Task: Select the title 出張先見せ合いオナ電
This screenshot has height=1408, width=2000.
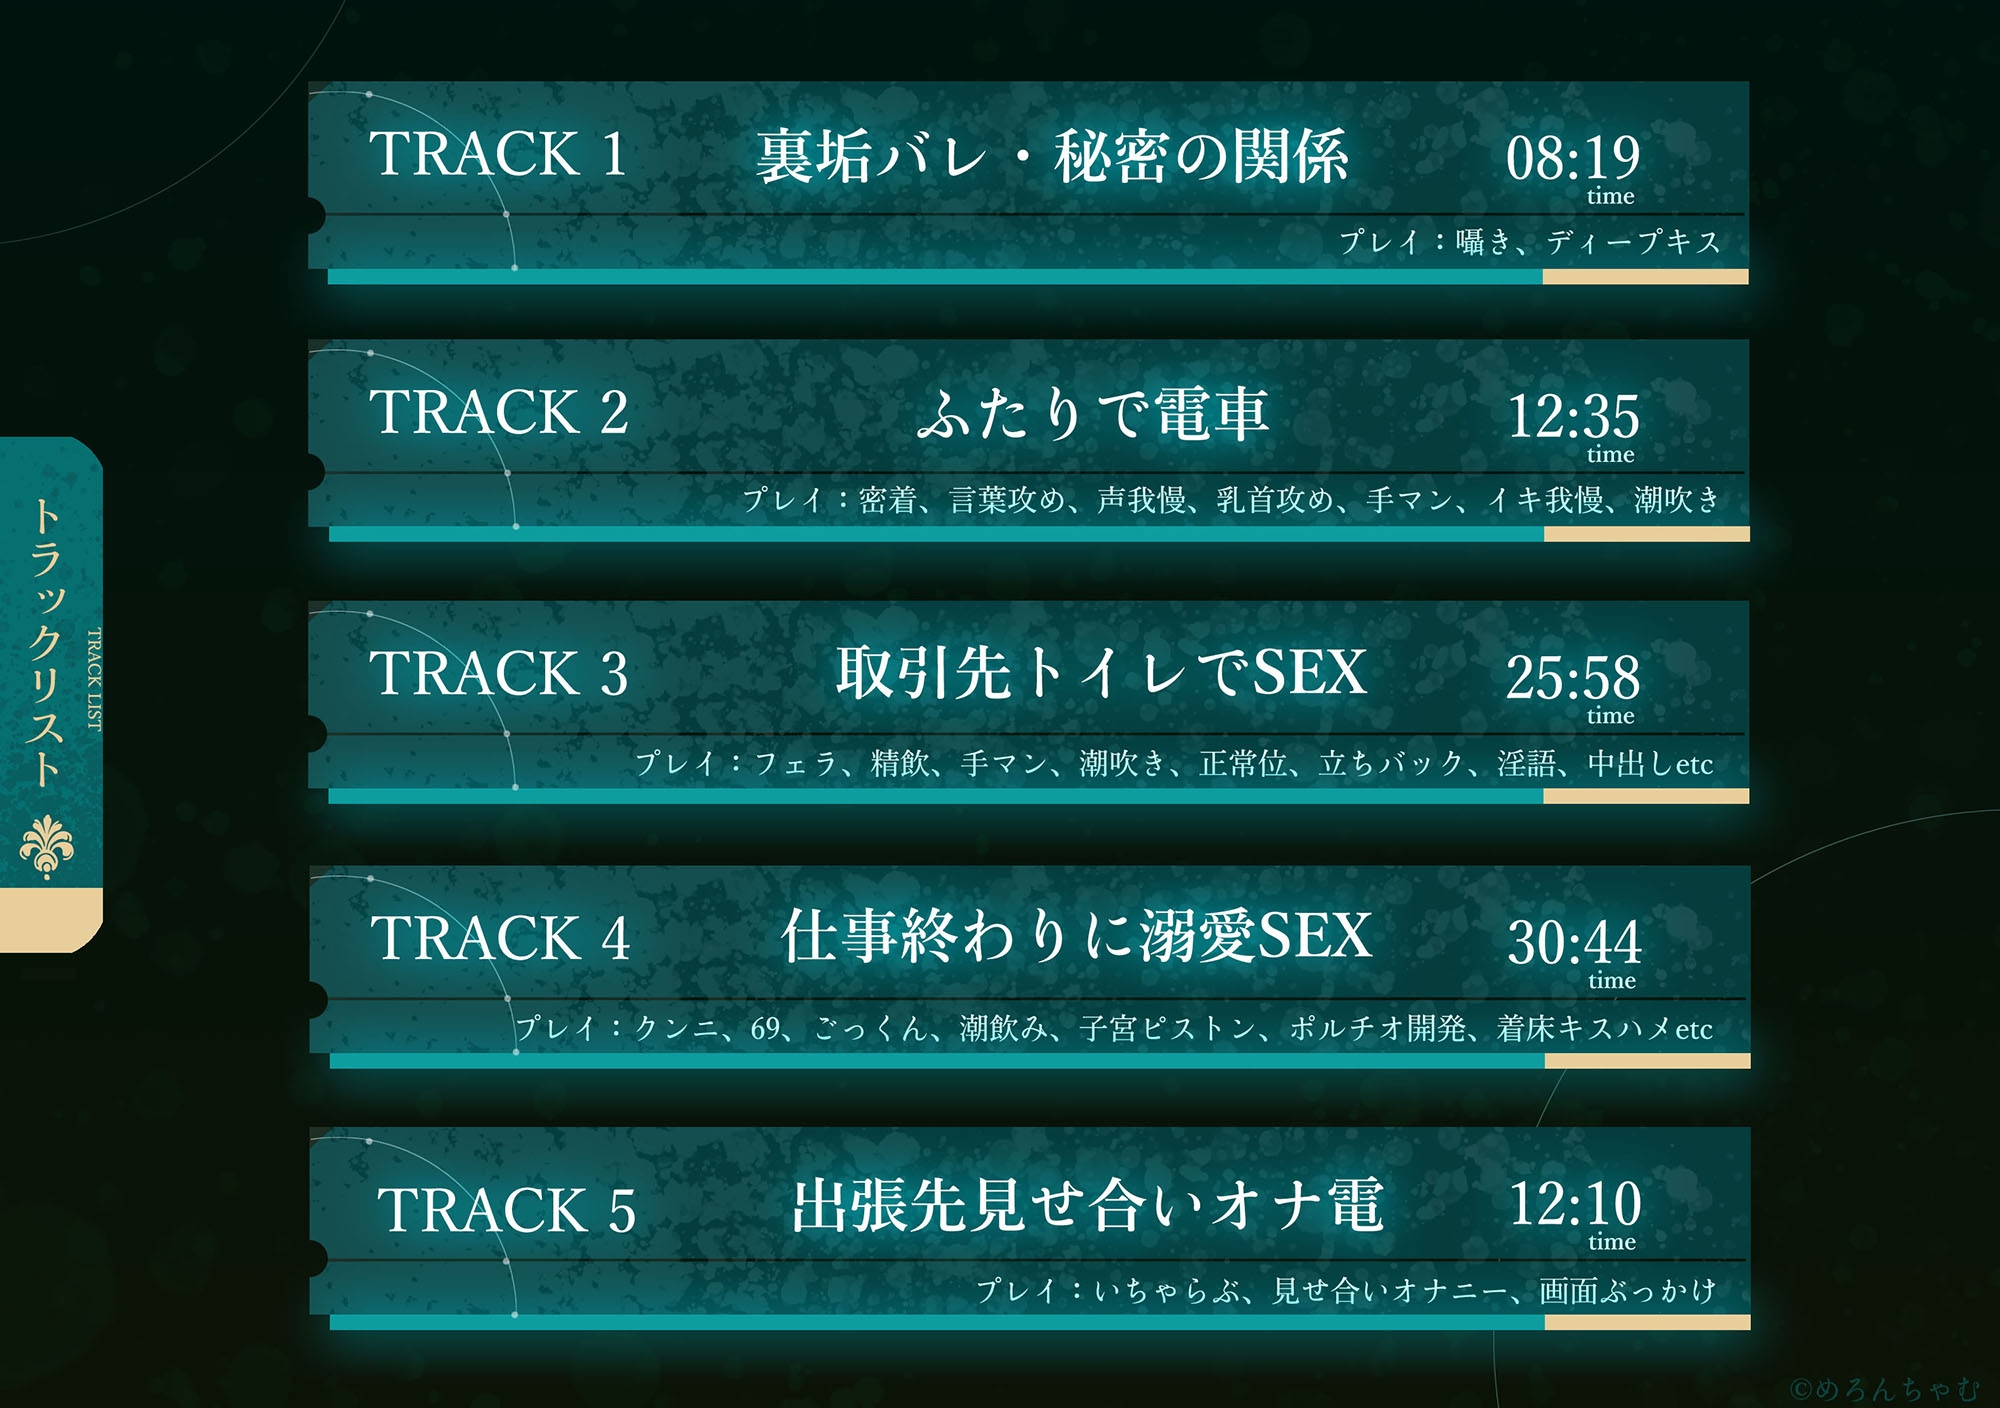Action: click(x=1088, y=1205)
